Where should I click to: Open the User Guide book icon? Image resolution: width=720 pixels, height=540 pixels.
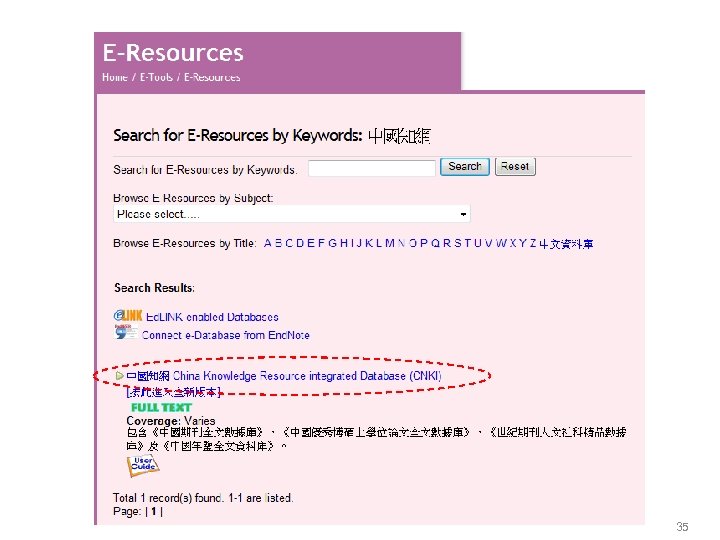[143, 466]
